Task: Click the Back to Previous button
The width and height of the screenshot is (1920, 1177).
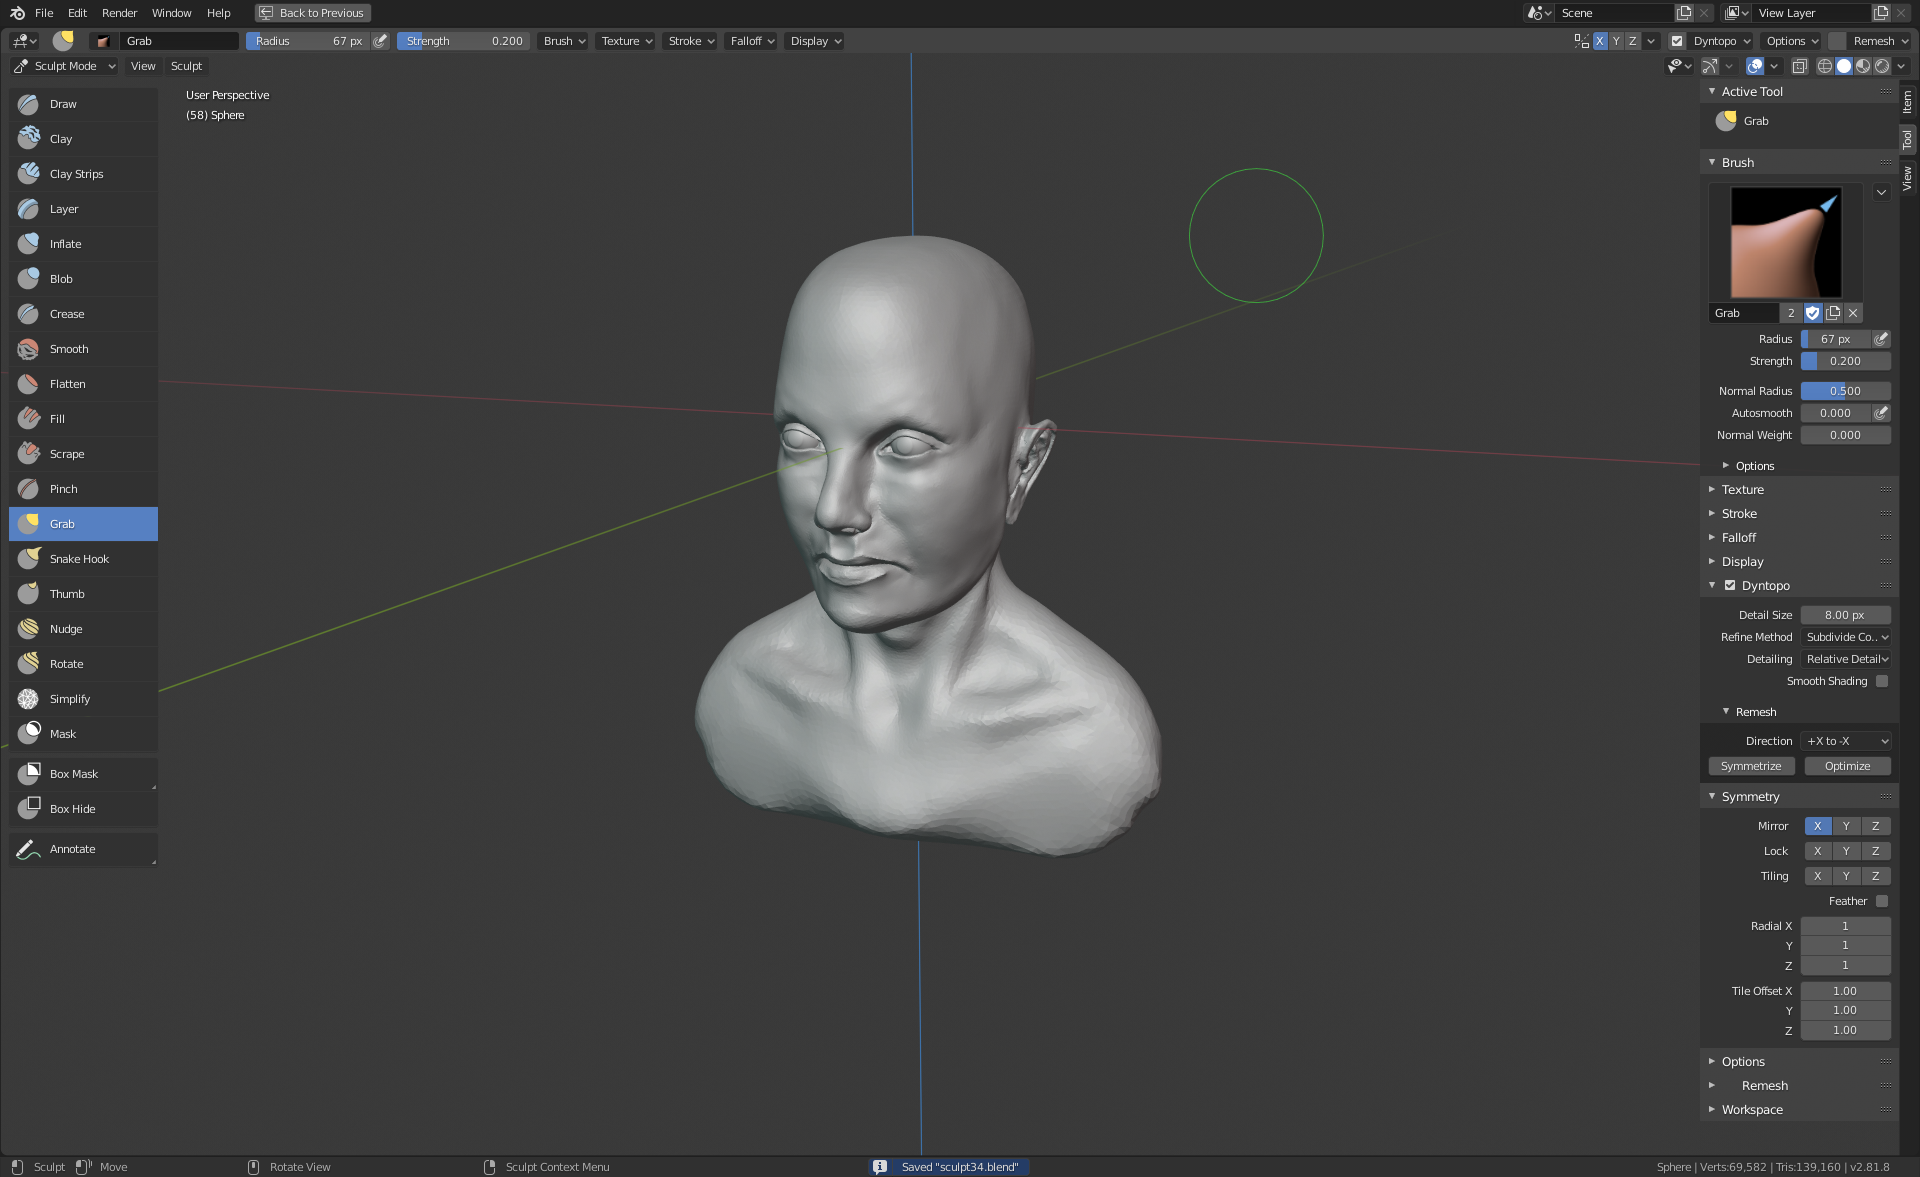Action: [312, 13]
